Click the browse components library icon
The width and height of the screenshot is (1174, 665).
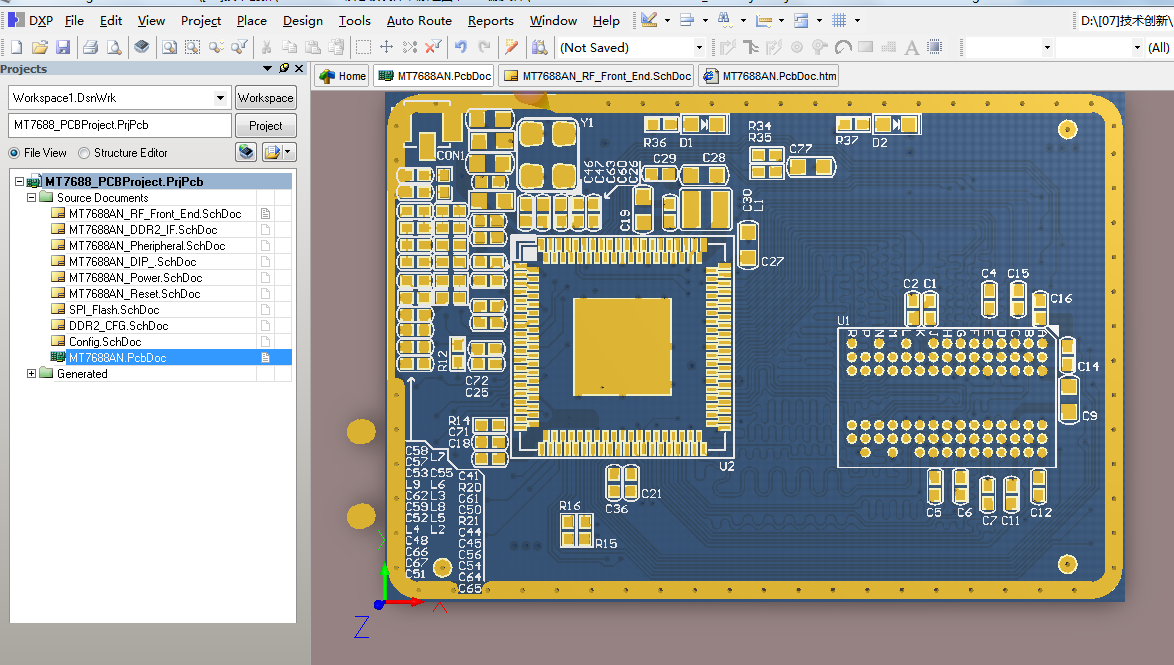[539, 47]
